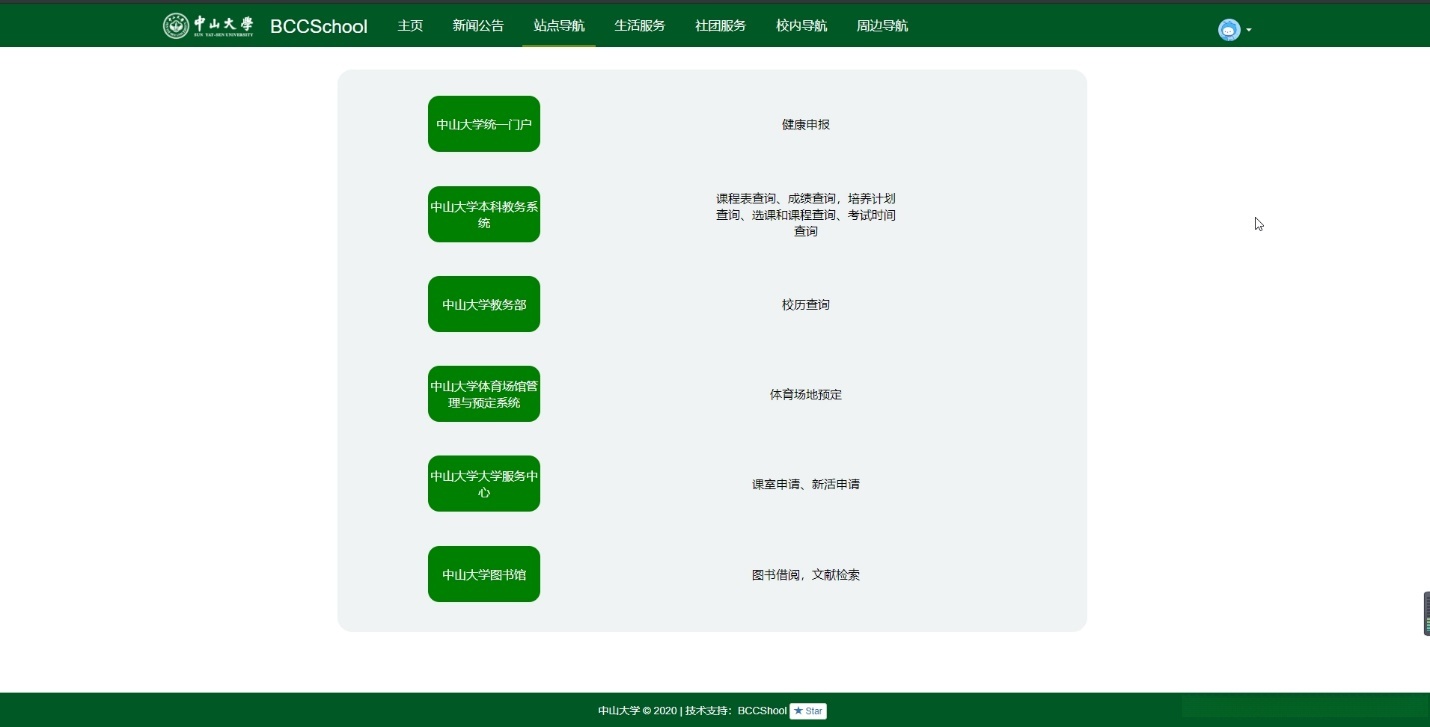Open the 中山大学教务部 button
The image size is (1430, 727).
[484, 304]
